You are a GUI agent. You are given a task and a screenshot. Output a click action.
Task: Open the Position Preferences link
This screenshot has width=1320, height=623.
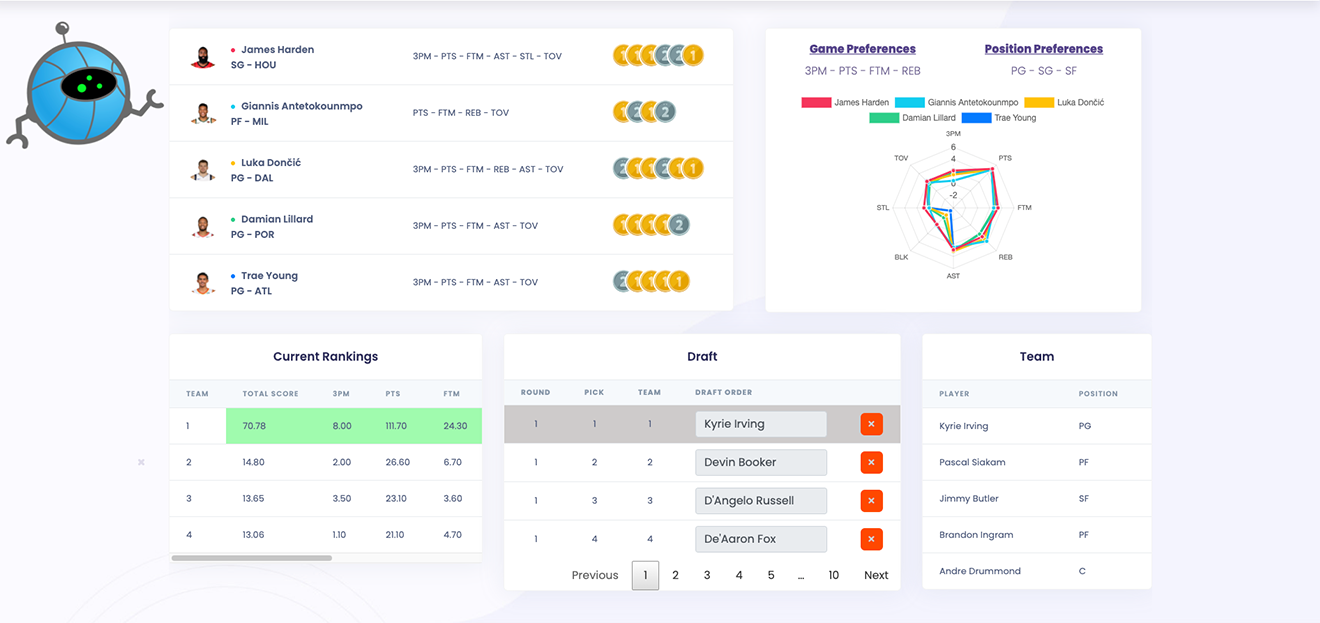click(1043, 49)
